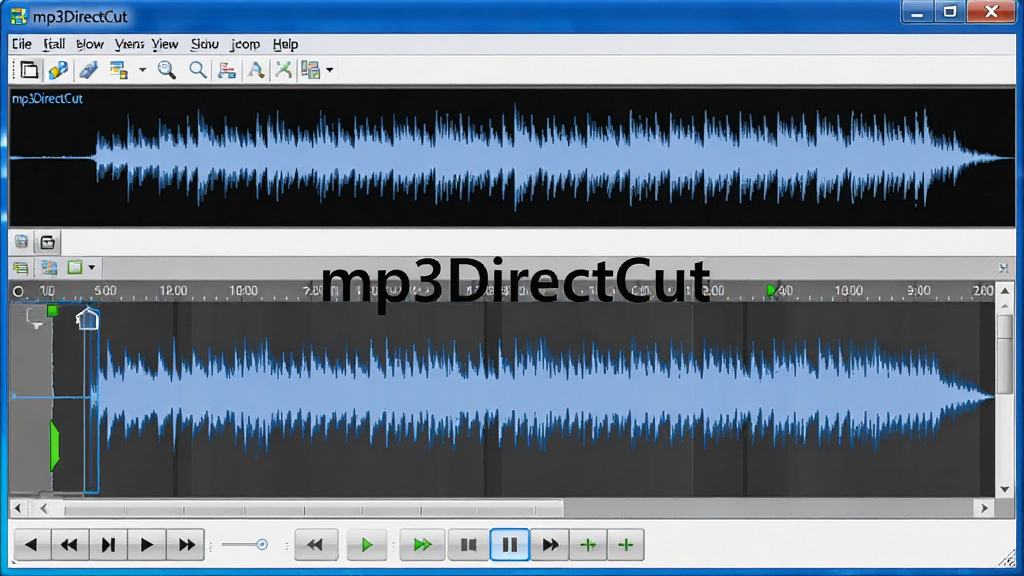Click the down arrow of the vertical scrollbar
The height and width of the screenshot is (576, 1024).
point(1005,489)
